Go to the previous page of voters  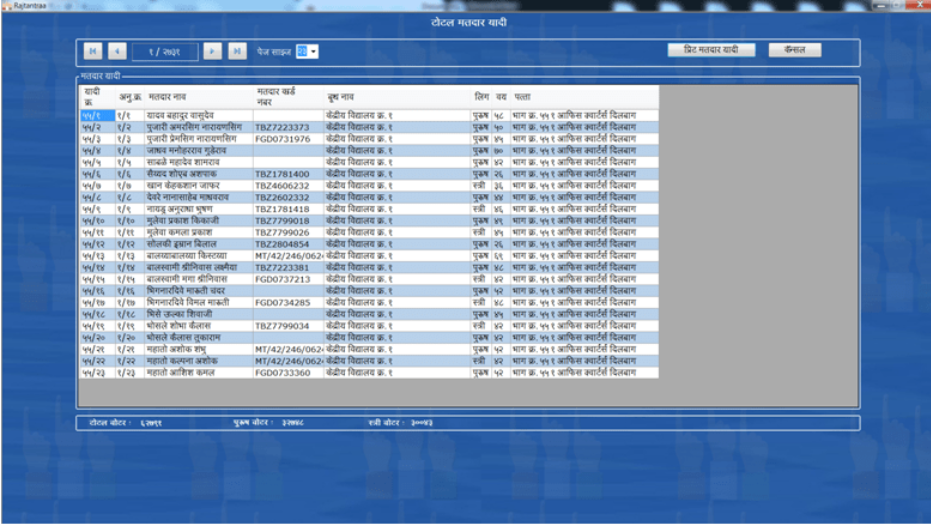[x=117, y=51]
